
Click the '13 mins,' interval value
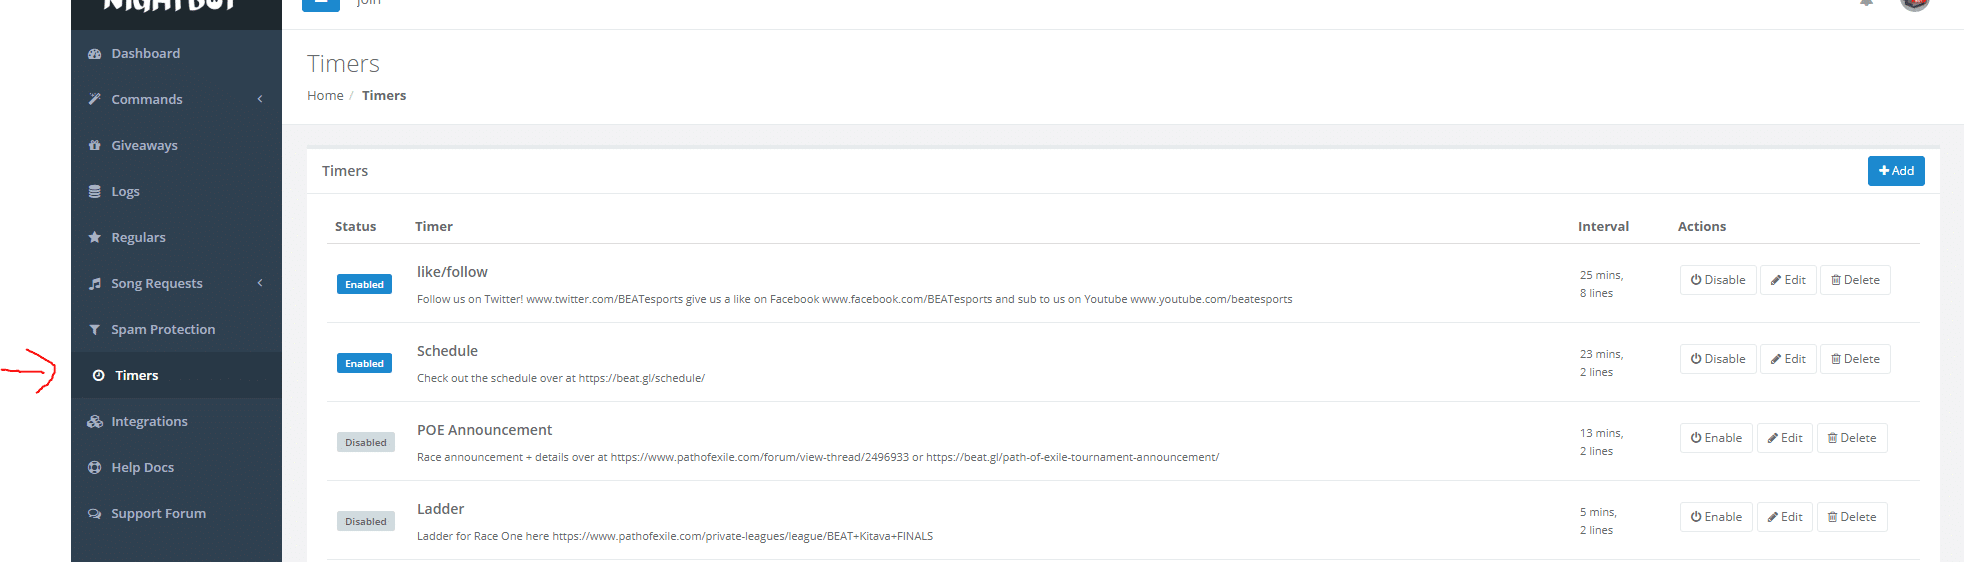coord(1602,433)
